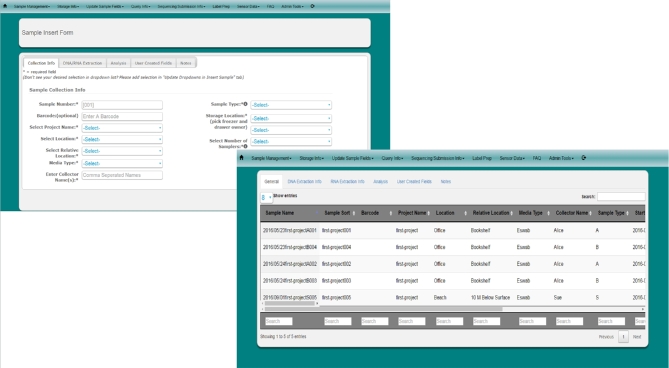The width and height of the screenshot is (669, 368).
Task: Click the Previous pagination button
Action: click(606, 337)
